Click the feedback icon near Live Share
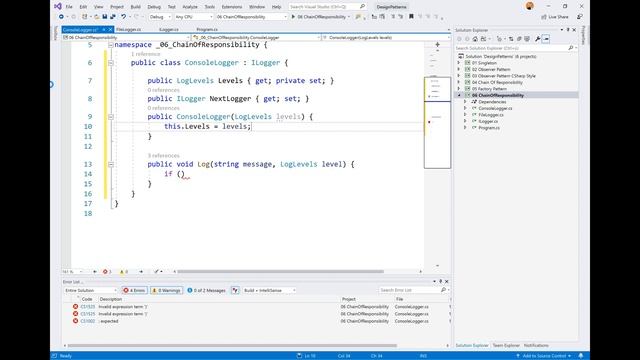This screenshot has height=360, width=640. point(580,17)
